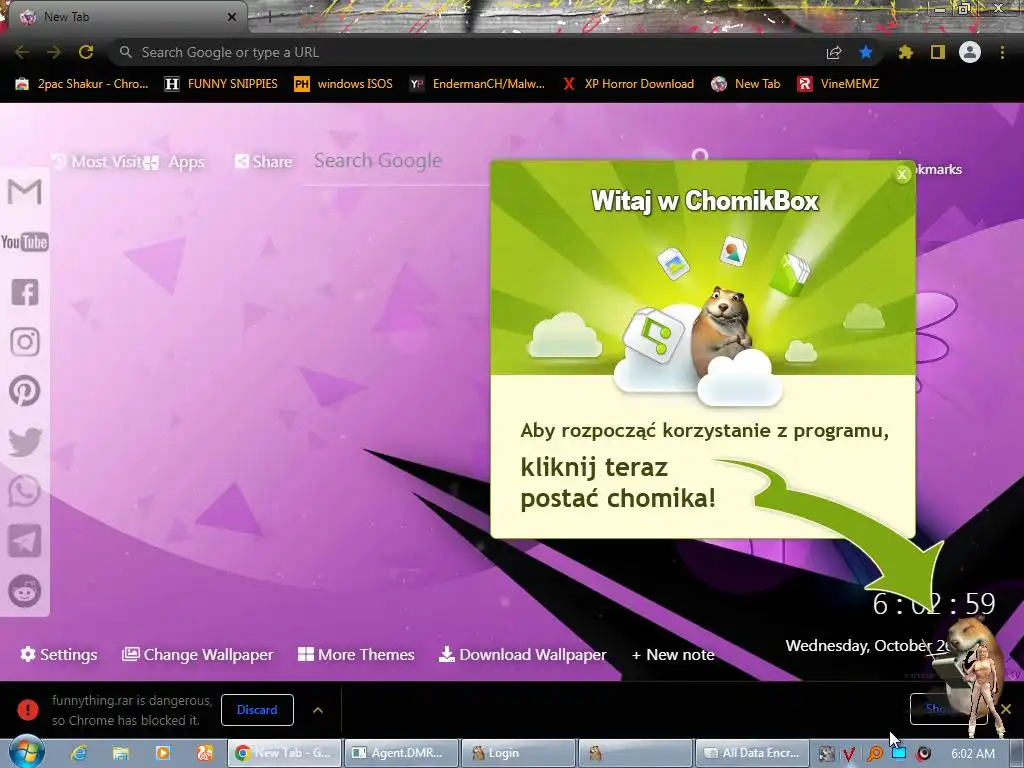Click Download Wallpaper
This screenshot has height=768, width=1024.
click(522, 654)
